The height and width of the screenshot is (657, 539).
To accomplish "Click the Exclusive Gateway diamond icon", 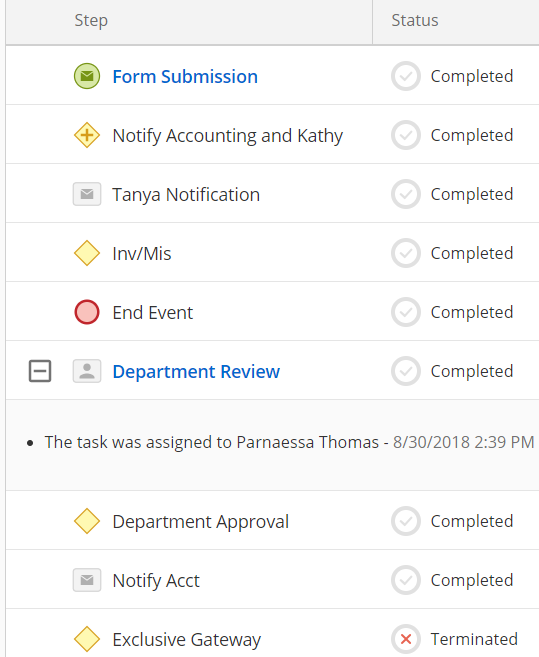I will [87, 639].
